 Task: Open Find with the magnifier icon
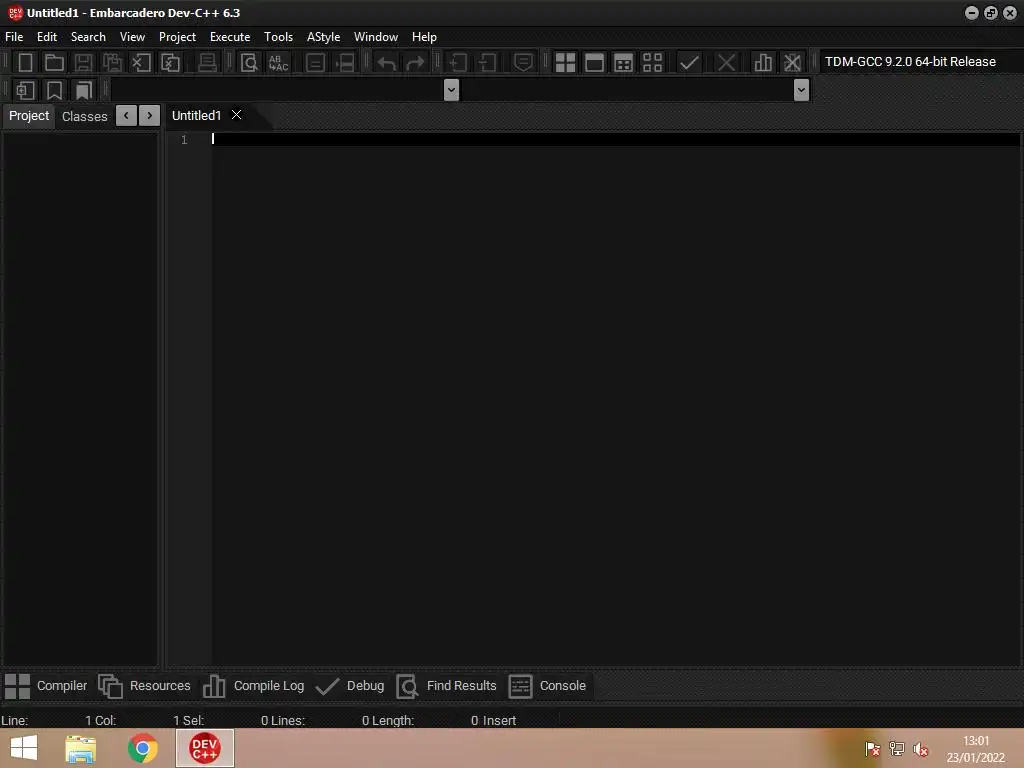point(249,63)
